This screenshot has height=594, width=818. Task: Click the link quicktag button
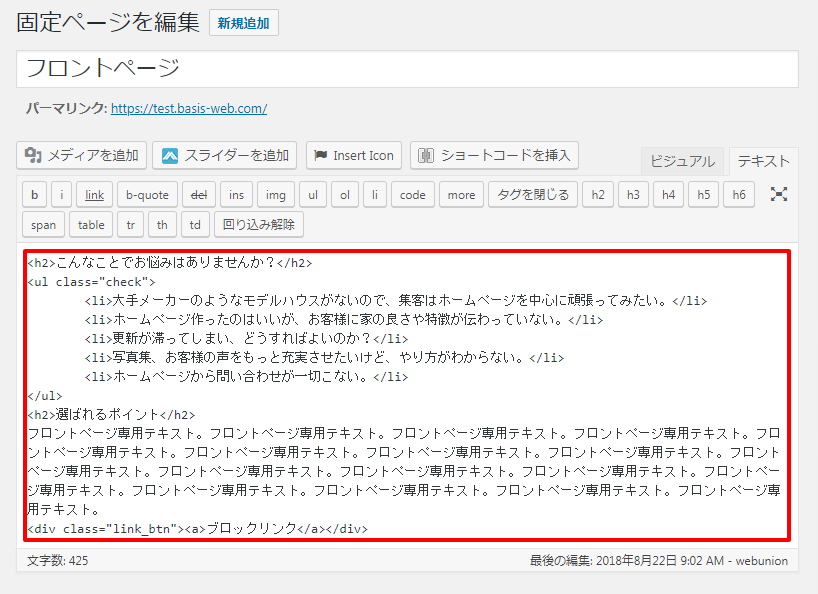tap(94, 195)
